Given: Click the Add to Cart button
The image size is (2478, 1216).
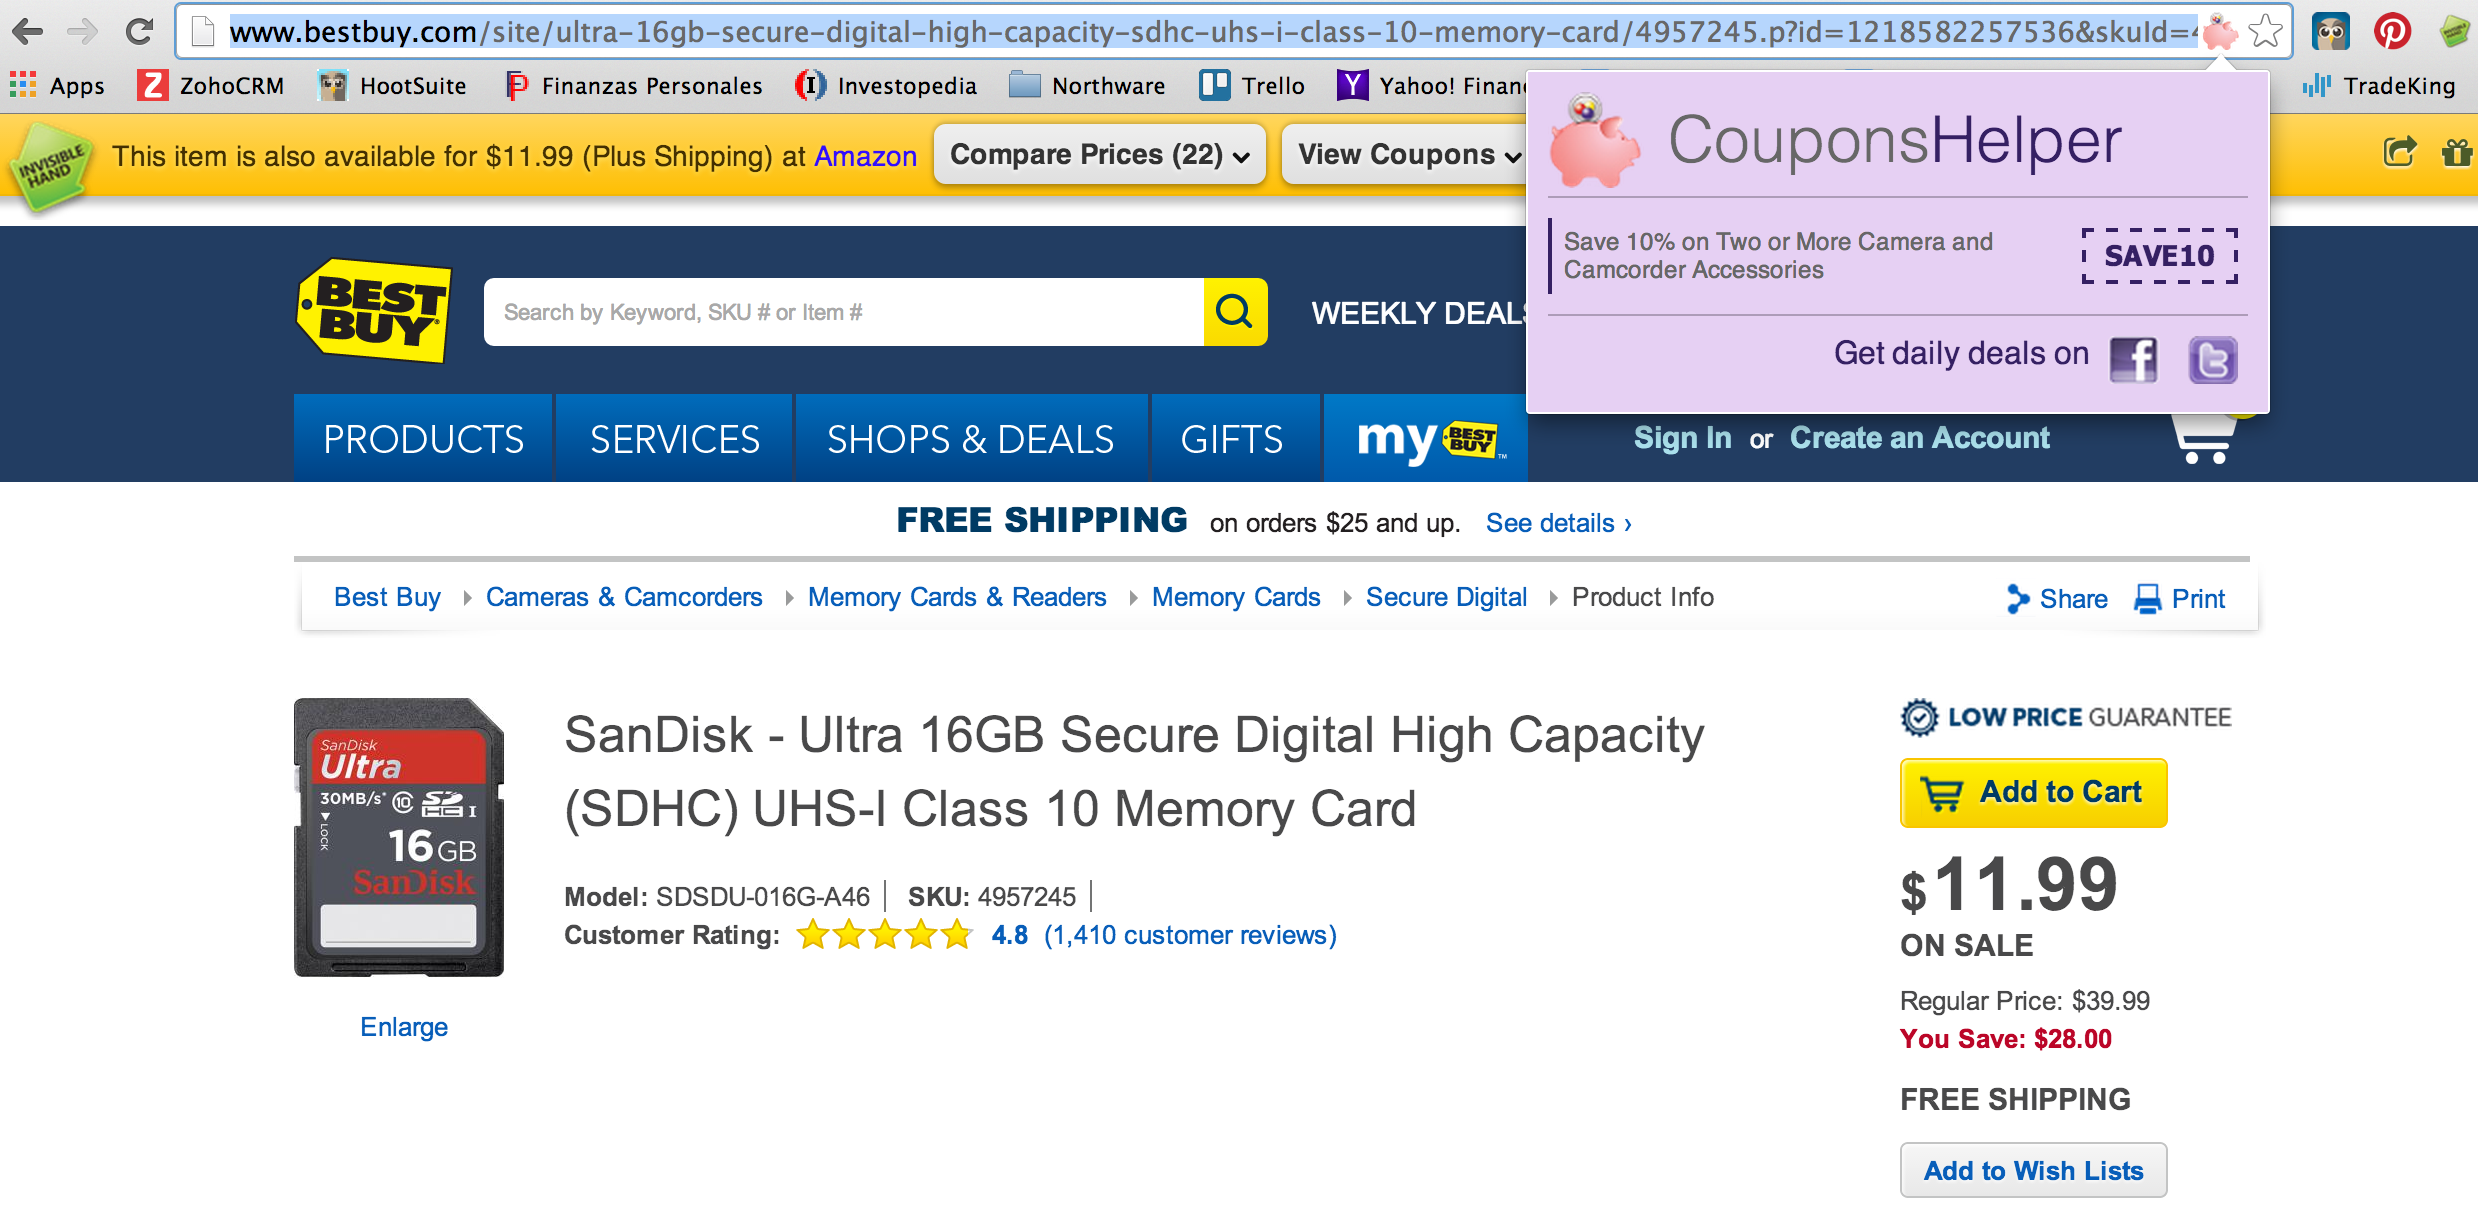Looking at the screenshot, I should click(2033, 792).
